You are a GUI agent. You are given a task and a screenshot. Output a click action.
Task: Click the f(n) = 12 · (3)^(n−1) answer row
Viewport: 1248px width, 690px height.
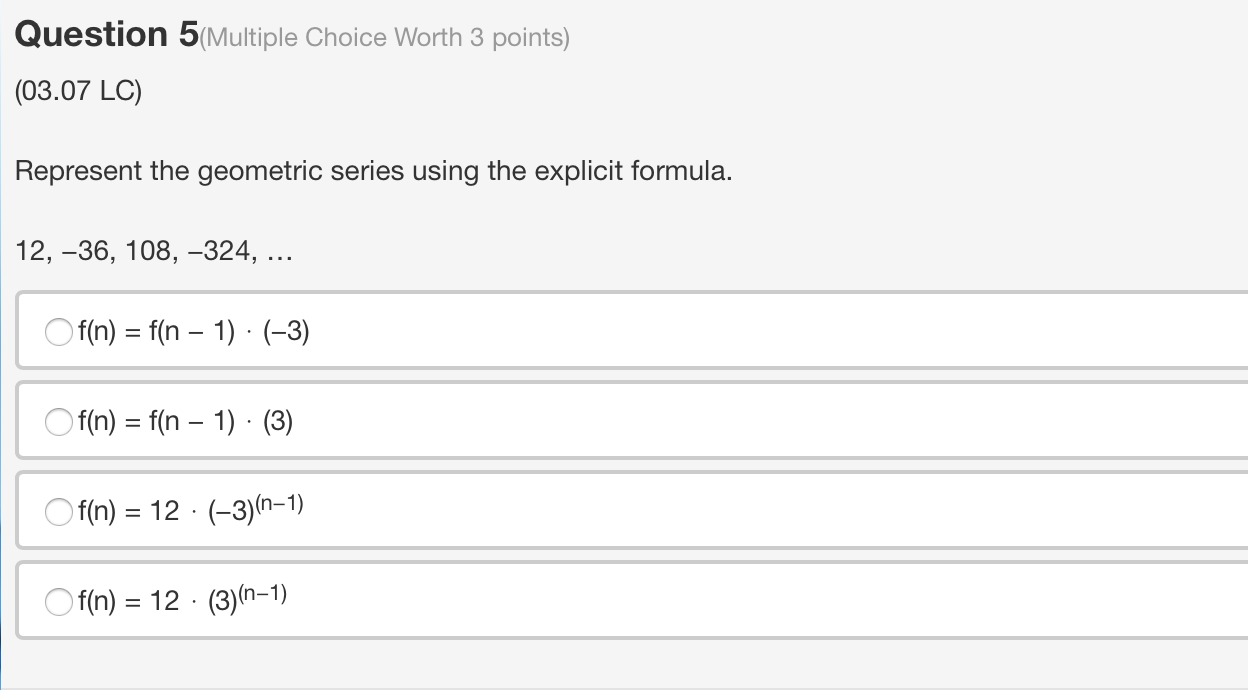[x=400, y=601]
